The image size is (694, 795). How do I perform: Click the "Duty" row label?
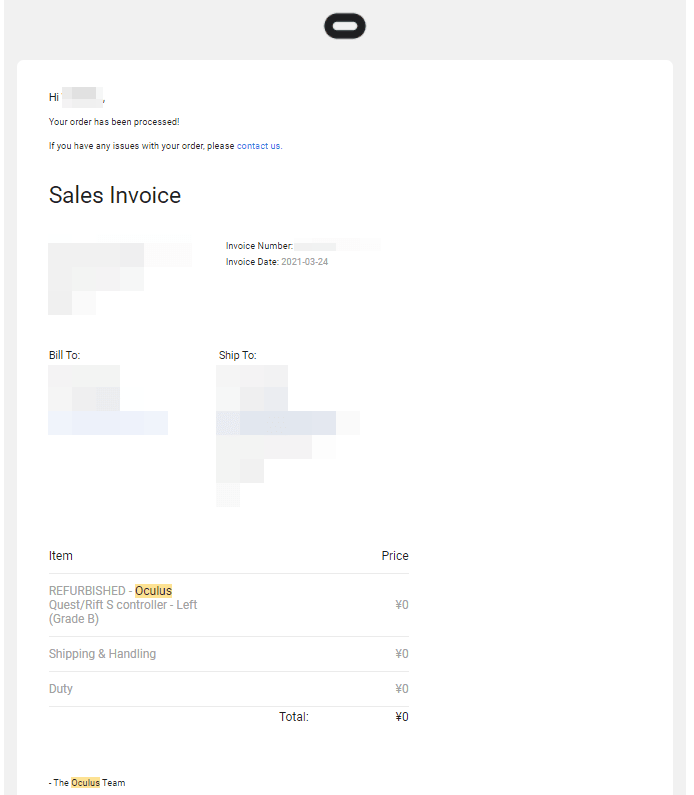coord(61,689)
